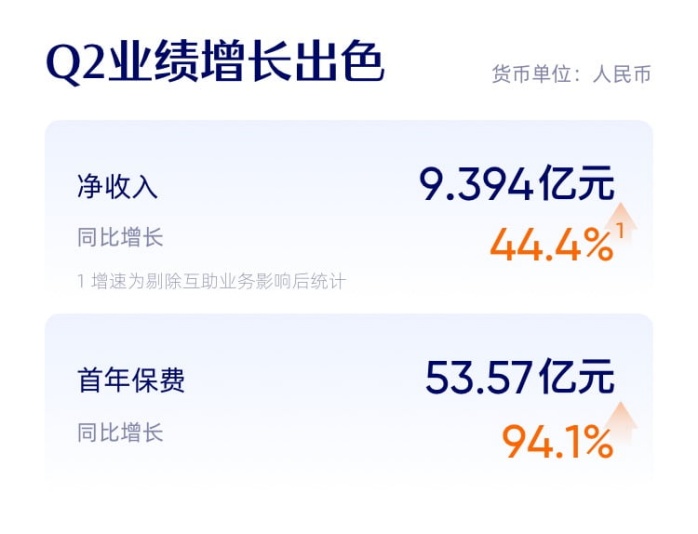Click the orange 94.1% growth figure

tap(556, 441)
